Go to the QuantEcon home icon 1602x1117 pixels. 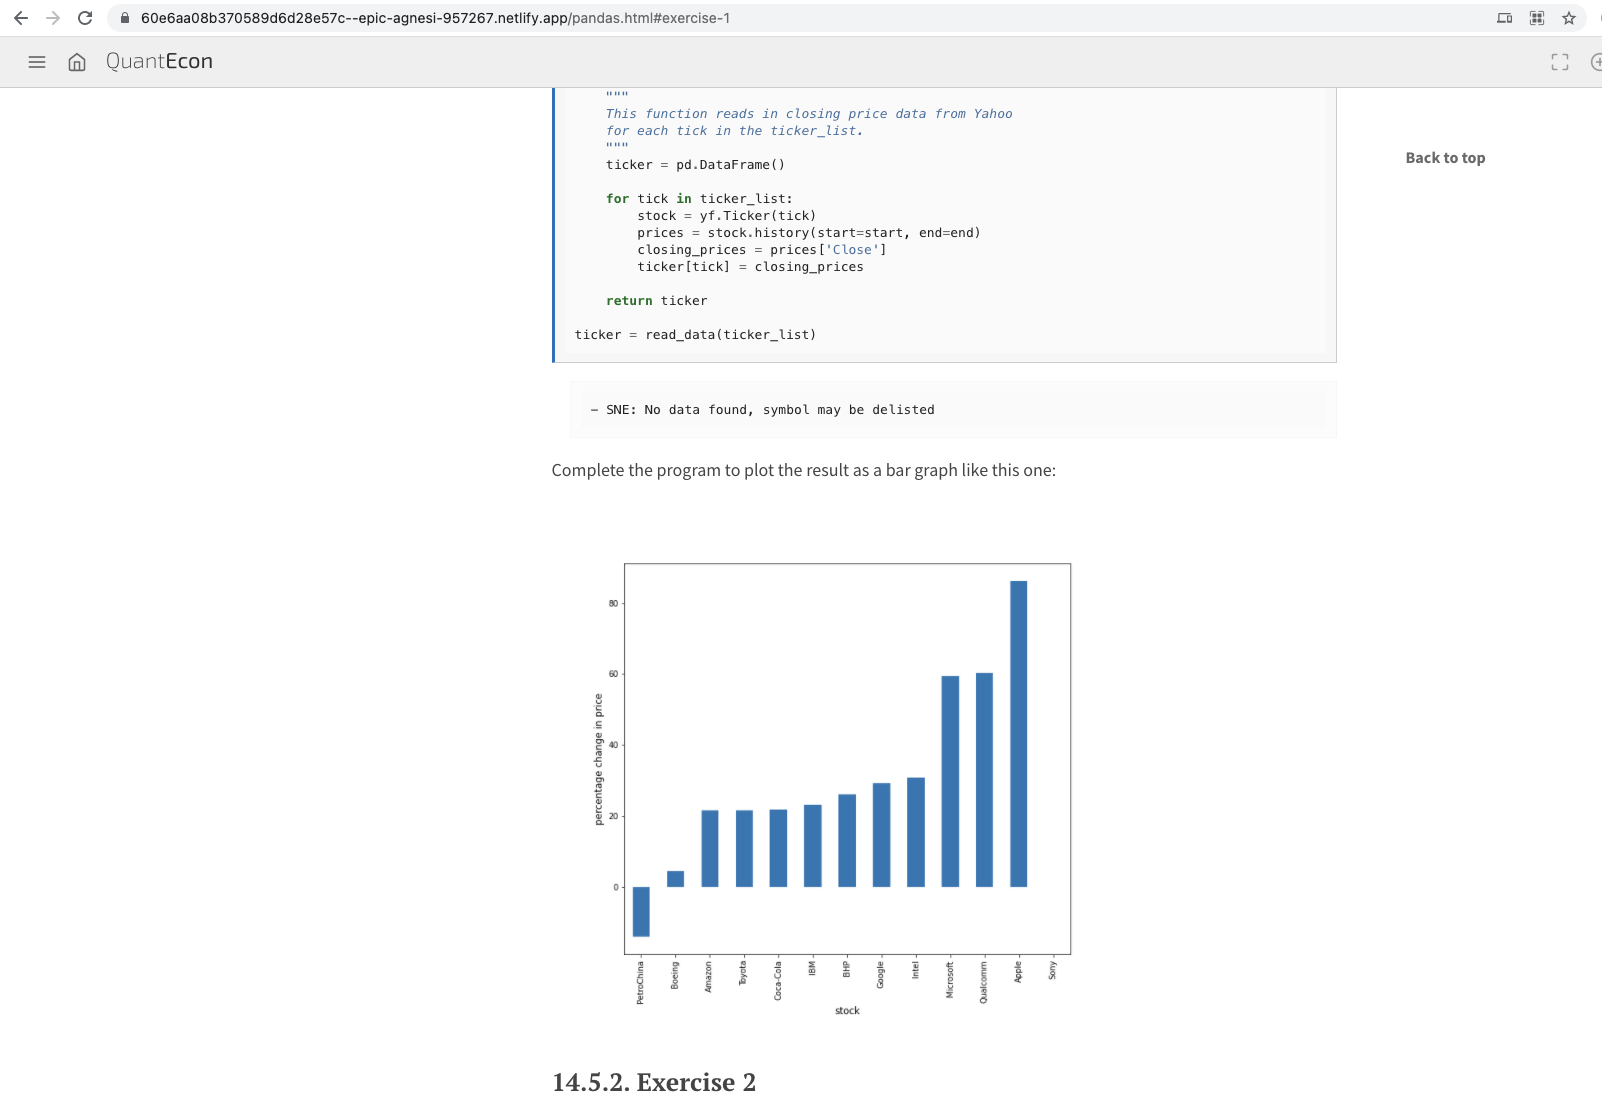point(77,62)
